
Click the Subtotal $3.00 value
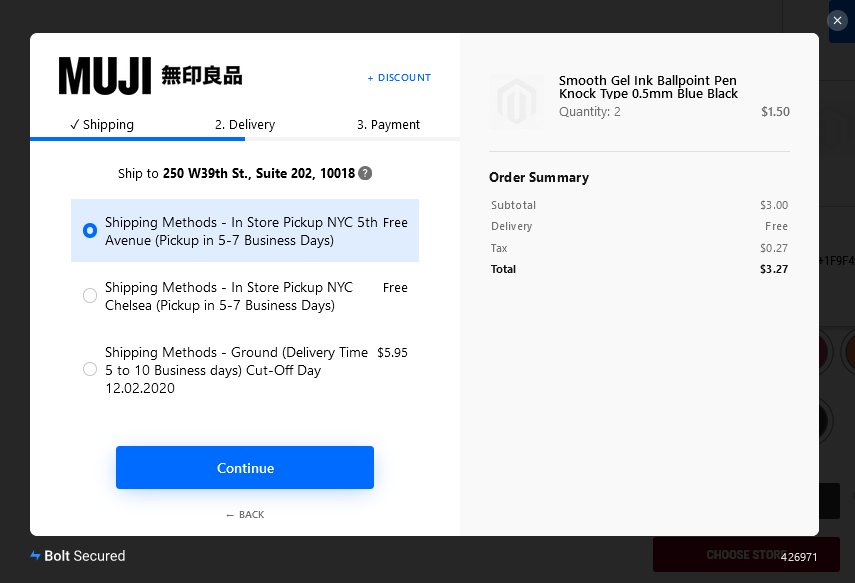click(774, 205)
